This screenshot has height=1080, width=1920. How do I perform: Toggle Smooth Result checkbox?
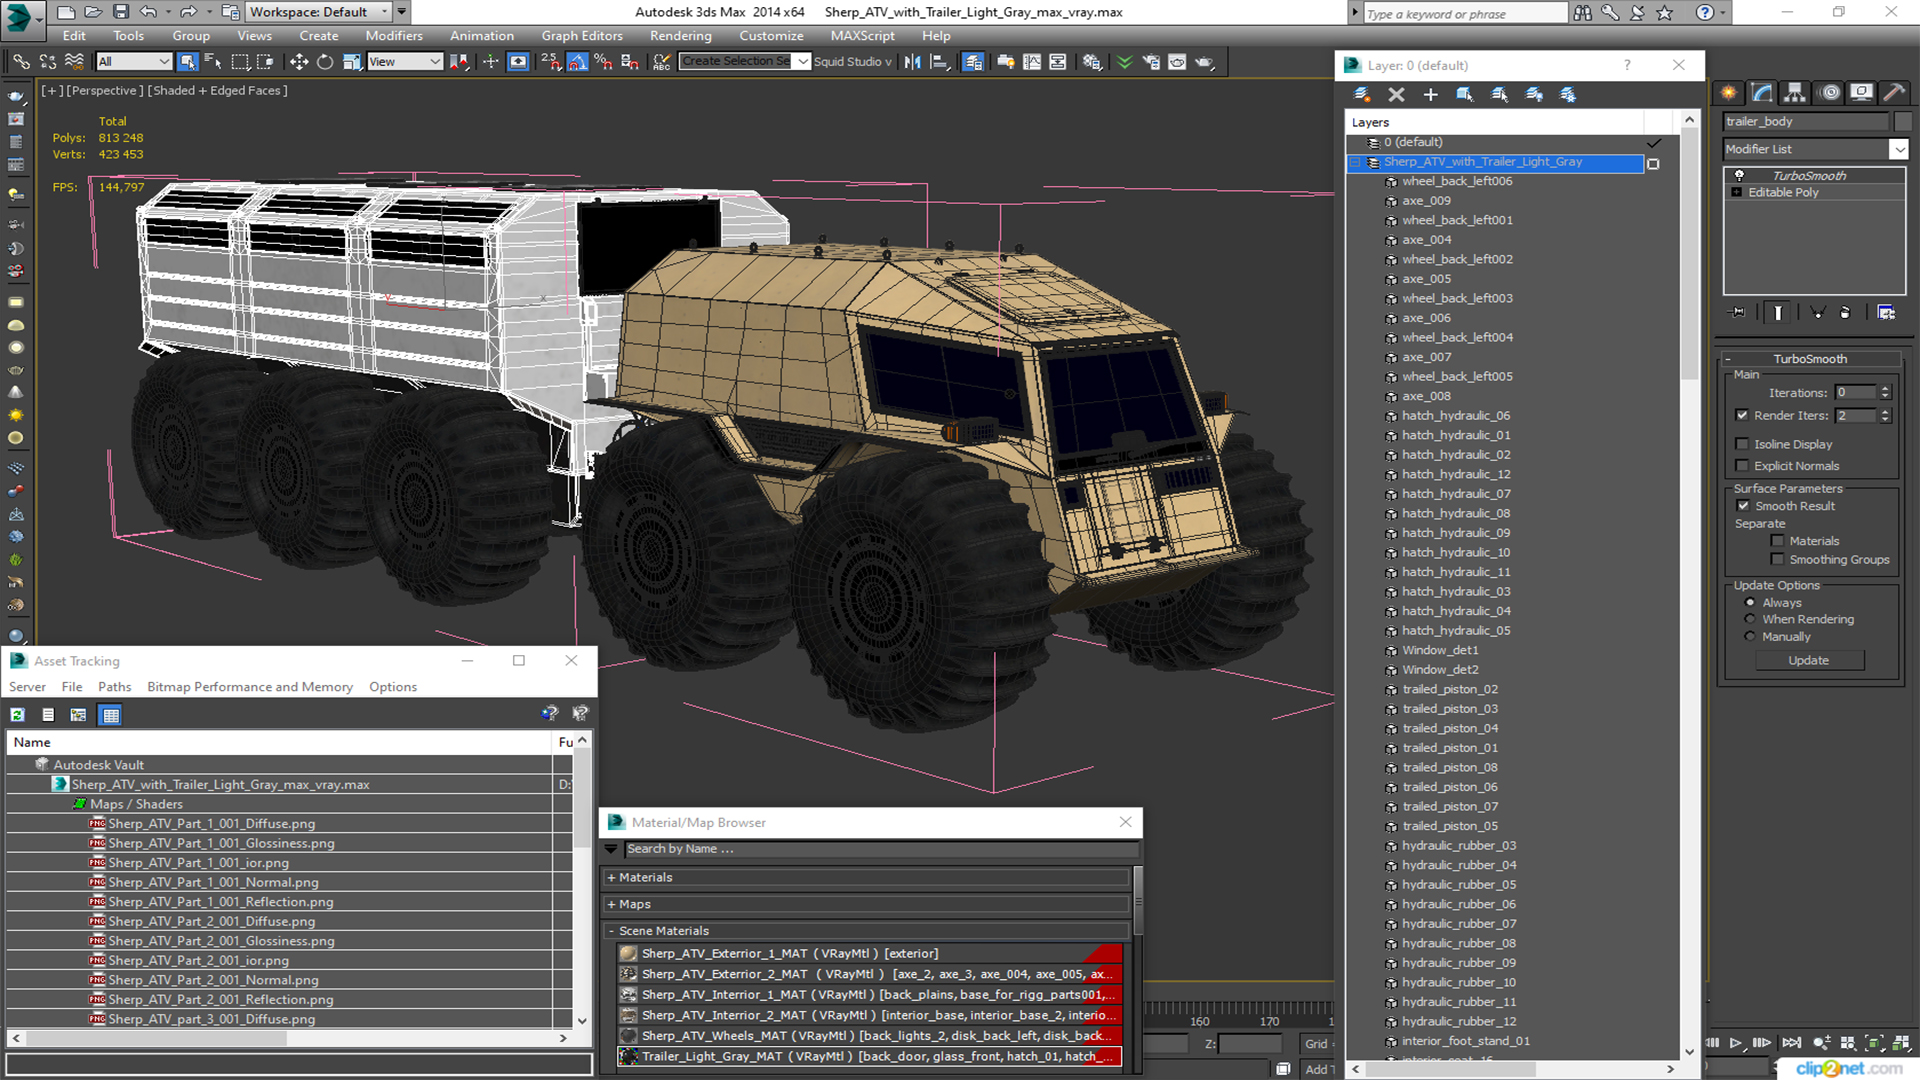(1743, 506)
